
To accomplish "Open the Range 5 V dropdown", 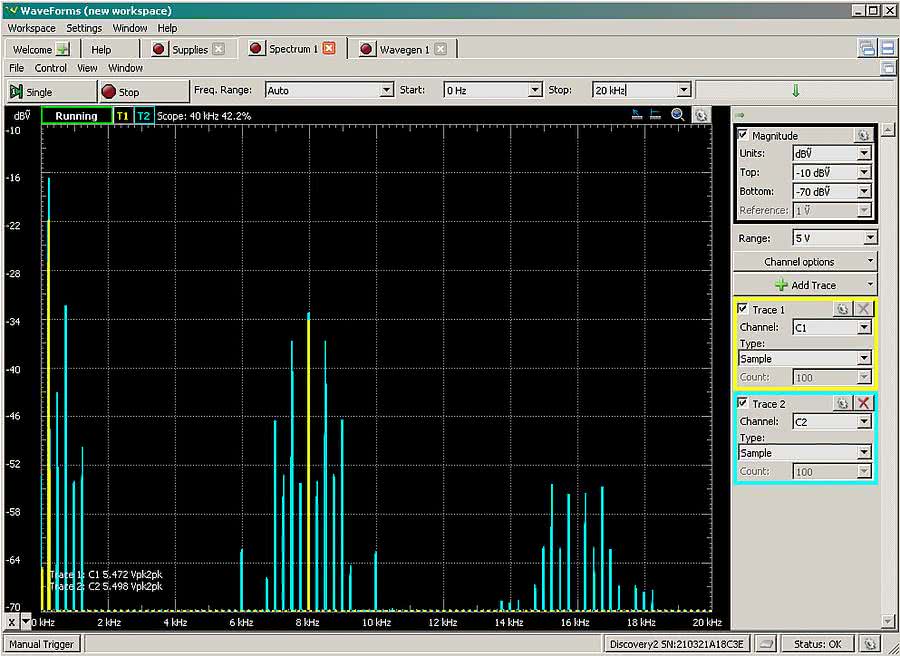I will point(870,238).
